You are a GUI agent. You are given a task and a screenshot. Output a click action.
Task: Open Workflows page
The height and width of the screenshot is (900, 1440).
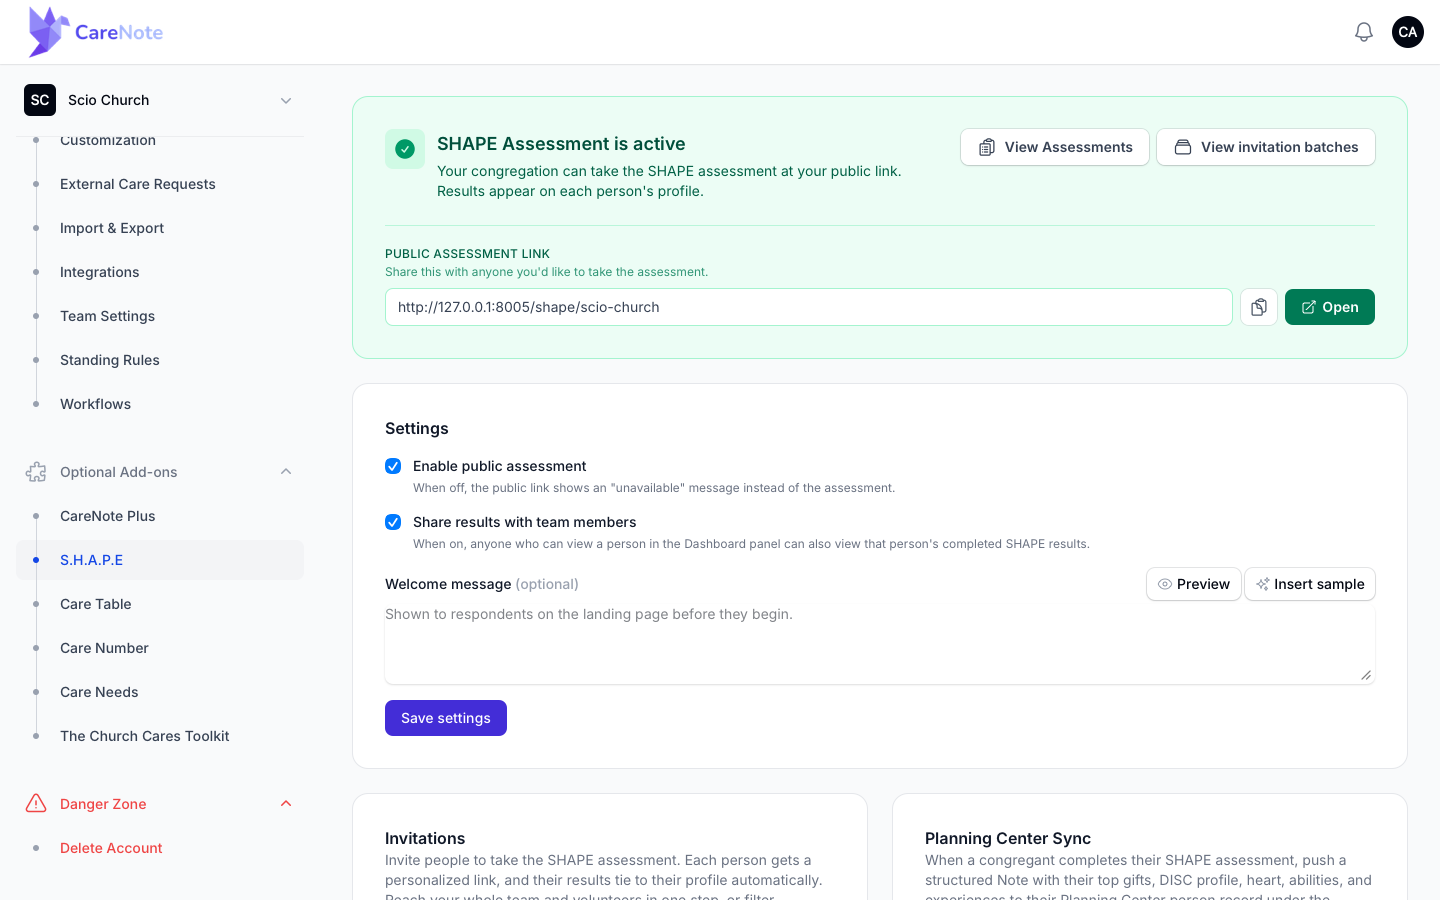95,404
